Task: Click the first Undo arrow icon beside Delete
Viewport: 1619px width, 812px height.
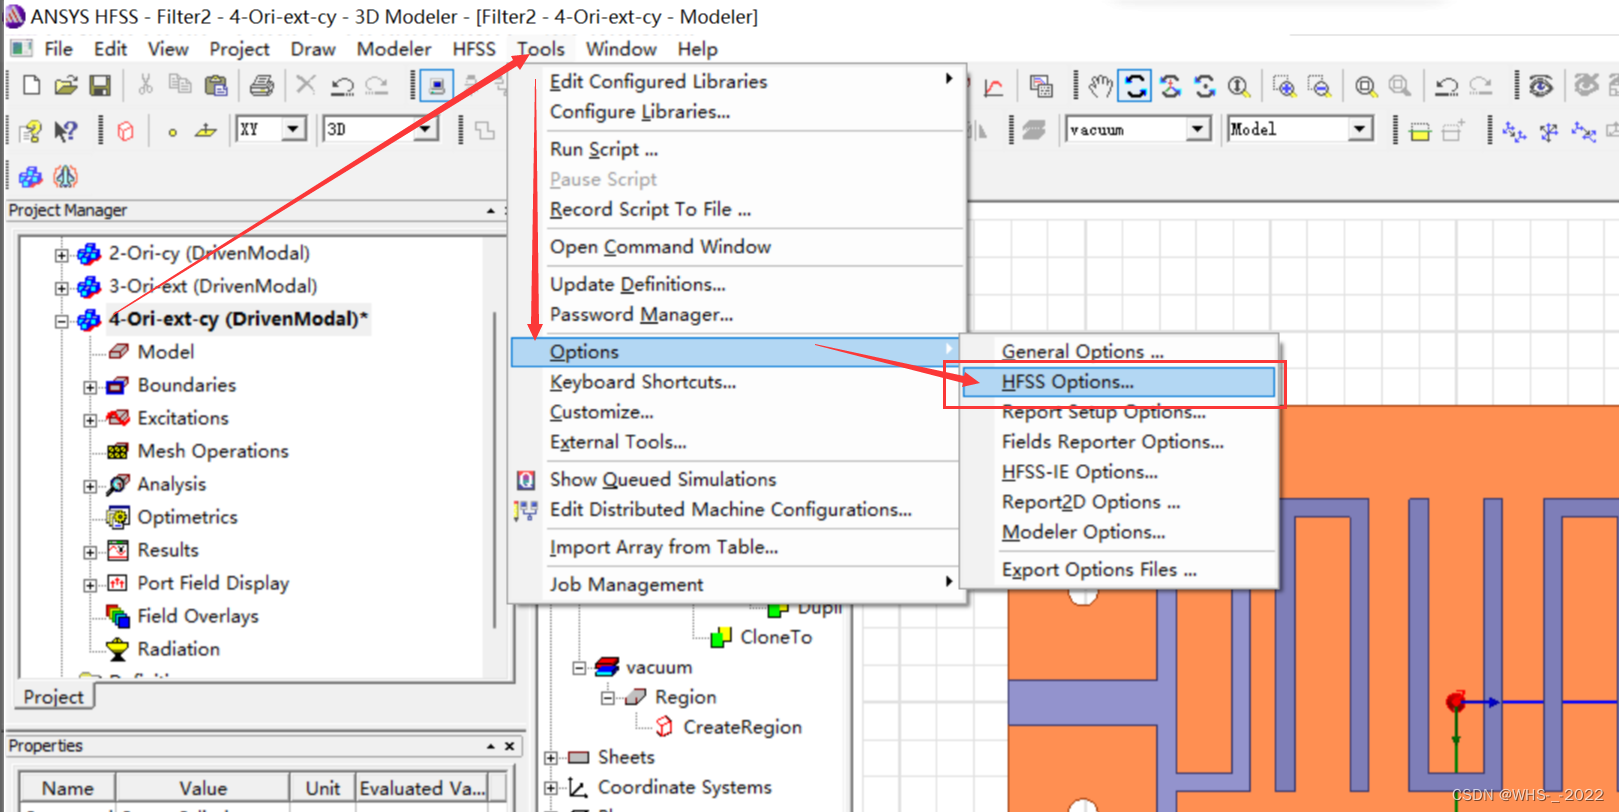Action: 342,86
